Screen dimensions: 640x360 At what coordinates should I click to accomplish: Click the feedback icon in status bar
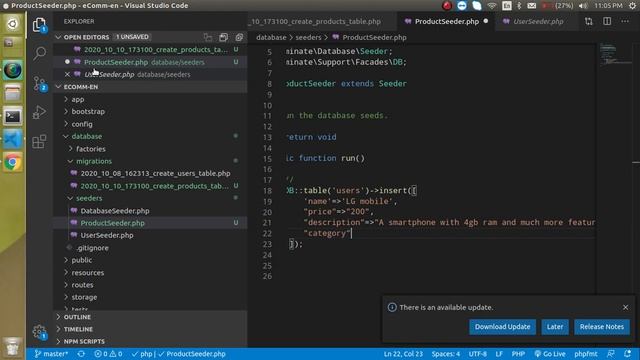click(x=611, y=354)
